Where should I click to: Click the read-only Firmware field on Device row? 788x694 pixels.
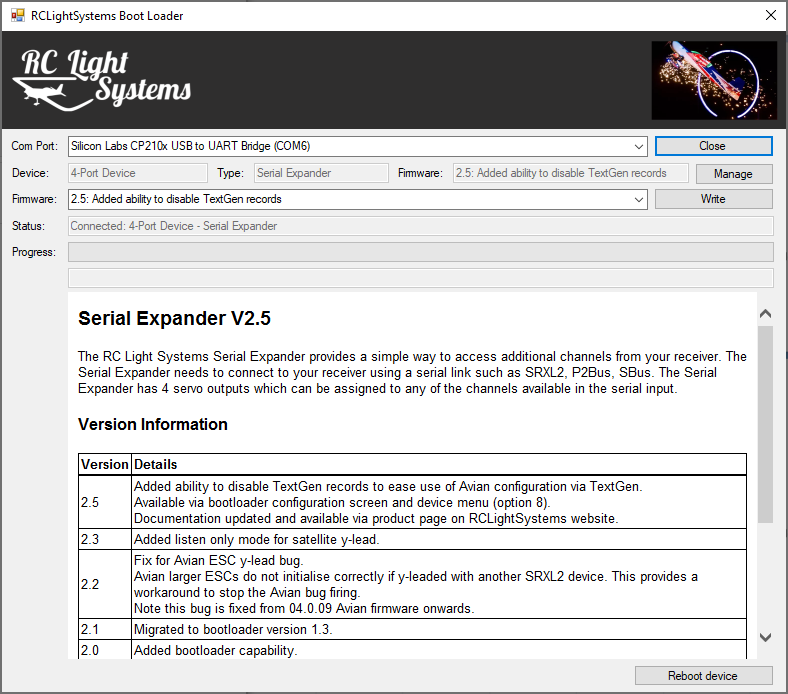[x=570, y=173]
